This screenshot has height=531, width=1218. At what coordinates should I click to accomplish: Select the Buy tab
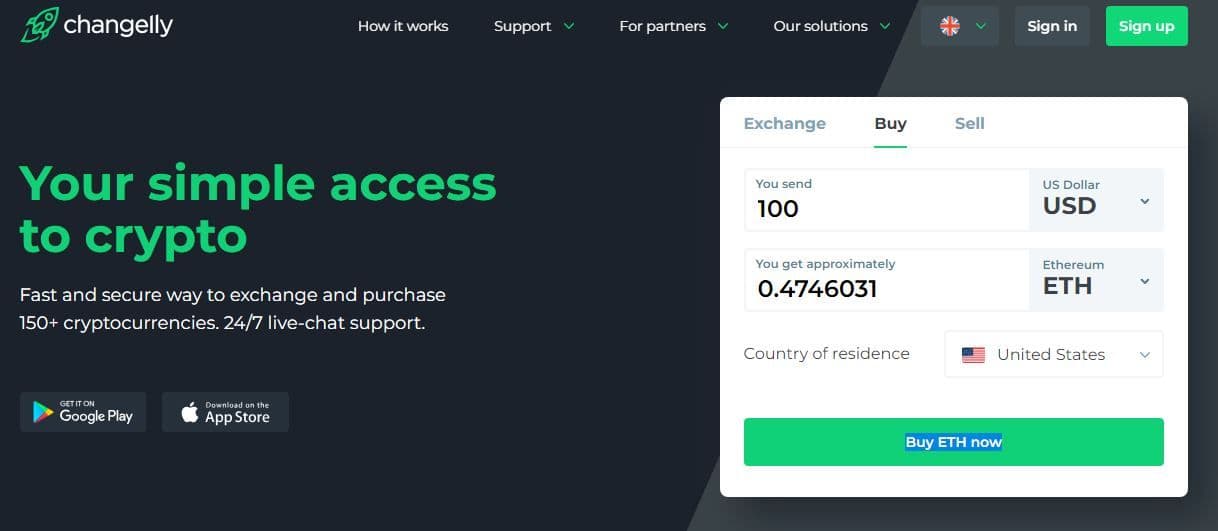pos(890,123)
